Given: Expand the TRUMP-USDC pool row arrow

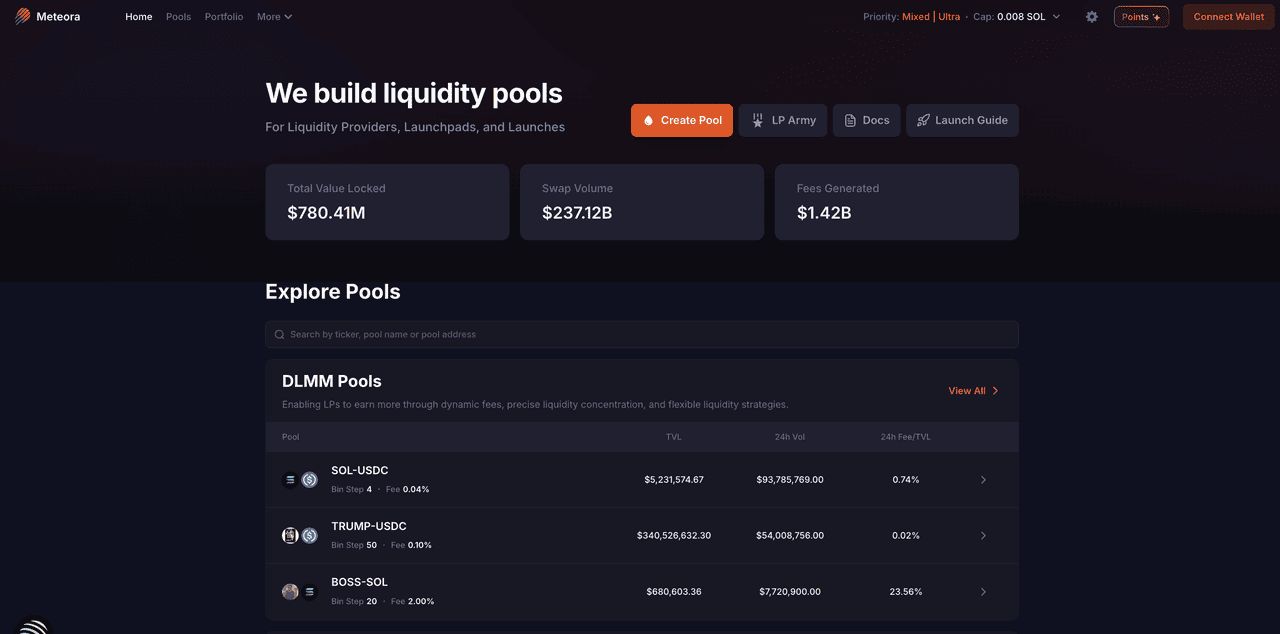Looking at the screenshot, I should pos(983,536).
